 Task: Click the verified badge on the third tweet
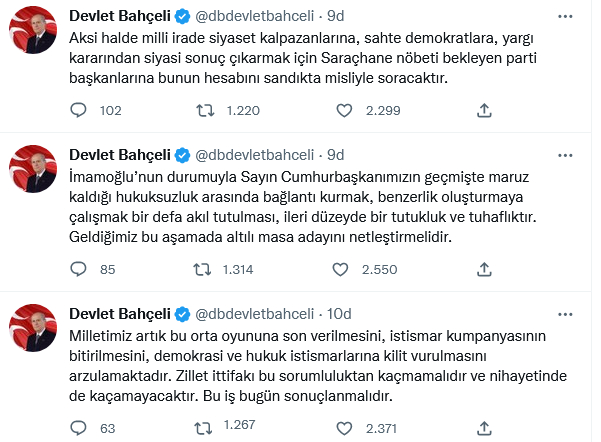click(181, 311)
